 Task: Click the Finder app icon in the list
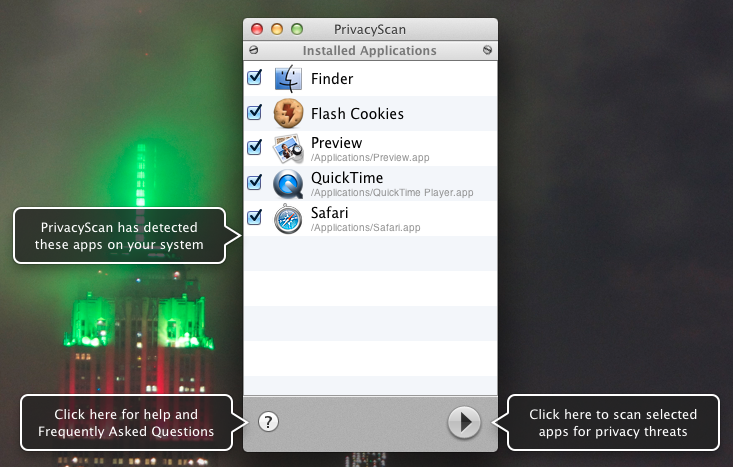pyautogui.click(x=288, y=79)
